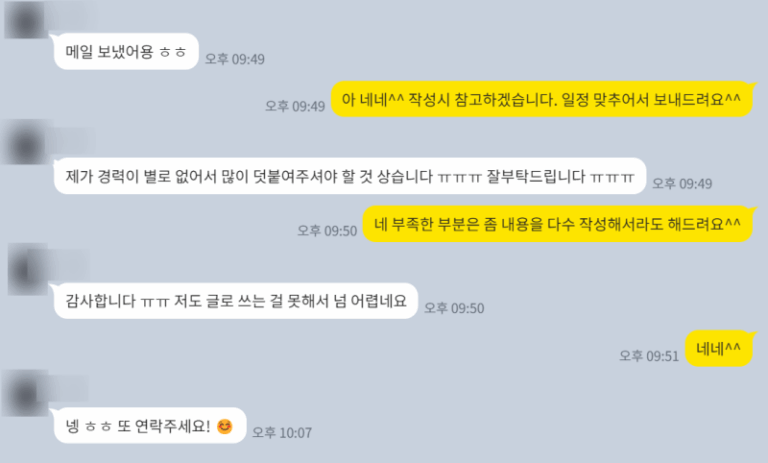Viewport: 768px width, 463px height.
Task: Select the yellow bubble starting 아 네네^^ 작성시
Action: click(x=542, y=99)
